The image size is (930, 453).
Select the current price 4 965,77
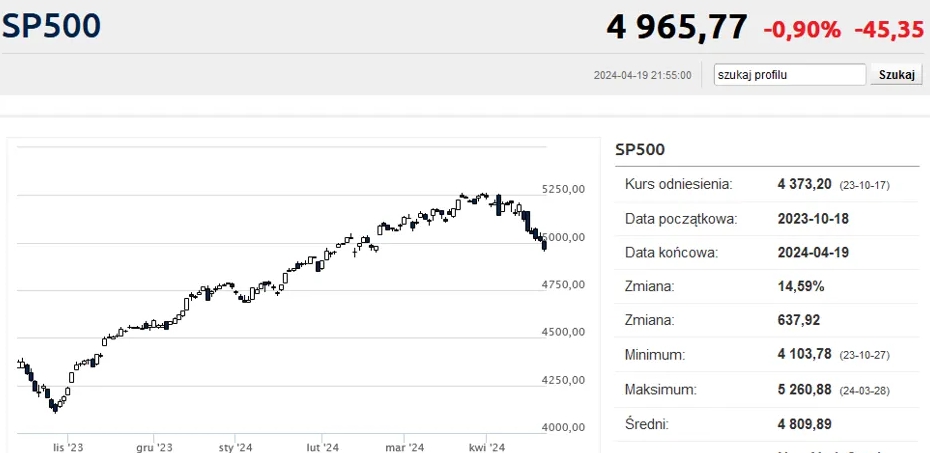[x=676, y=27]
